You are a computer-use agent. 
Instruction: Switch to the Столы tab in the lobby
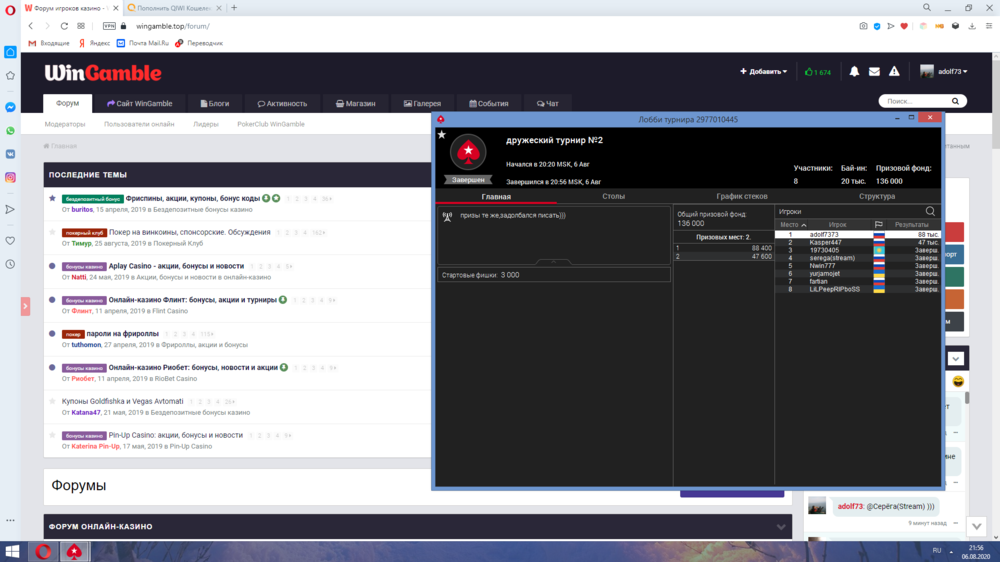tap(613, 197)
